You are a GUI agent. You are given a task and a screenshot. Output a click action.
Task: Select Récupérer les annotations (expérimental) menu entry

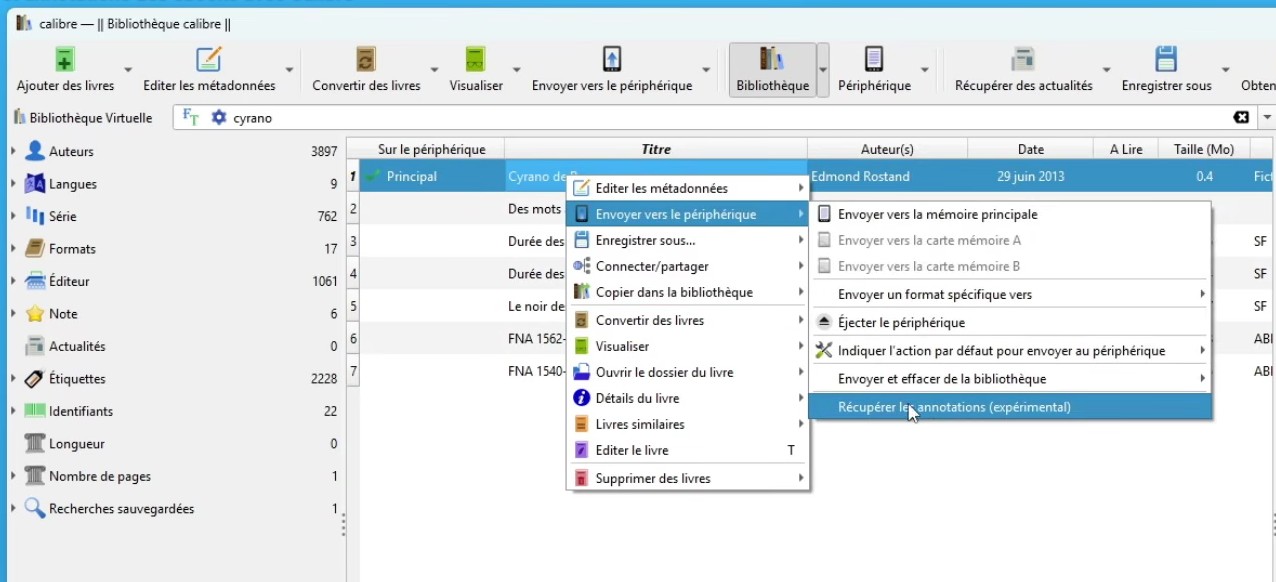click(954, 407)
